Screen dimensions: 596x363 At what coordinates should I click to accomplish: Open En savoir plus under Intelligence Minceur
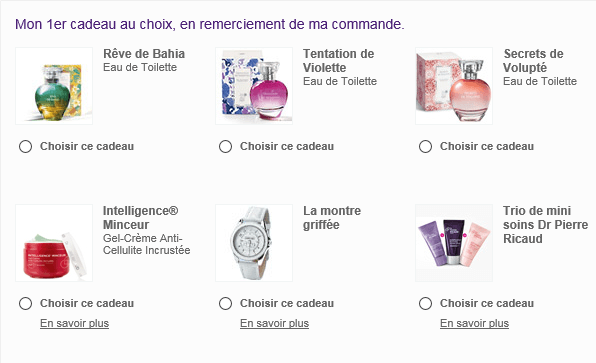coord(74,323)
